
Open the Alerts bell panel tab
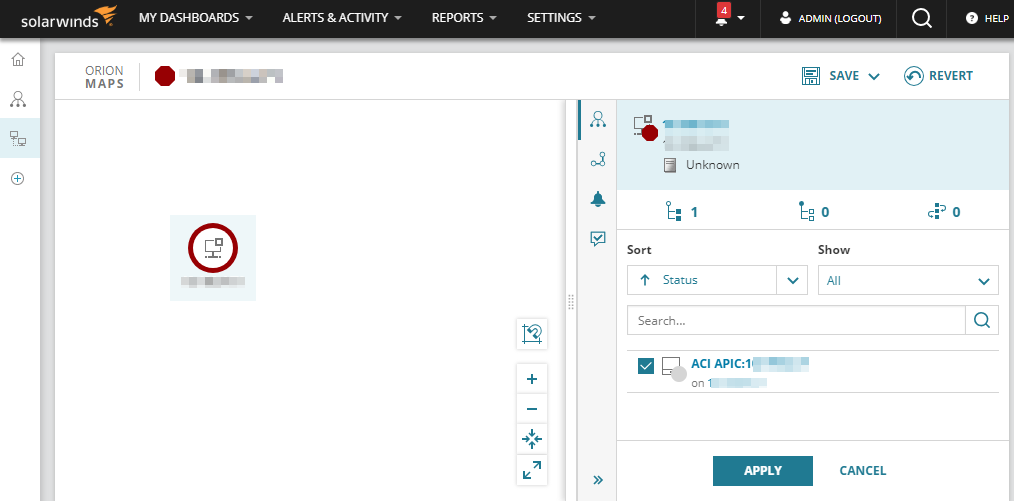coord(598,199)
